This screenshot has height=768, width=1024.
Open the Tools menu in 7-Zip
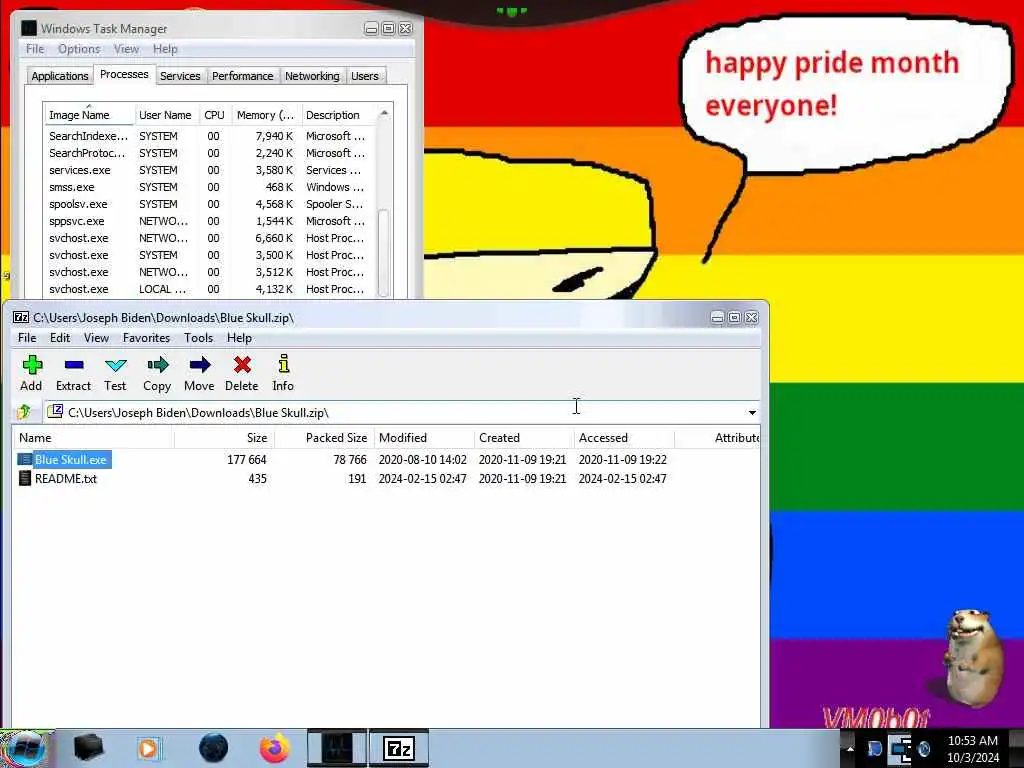click(x=199, y=338)
